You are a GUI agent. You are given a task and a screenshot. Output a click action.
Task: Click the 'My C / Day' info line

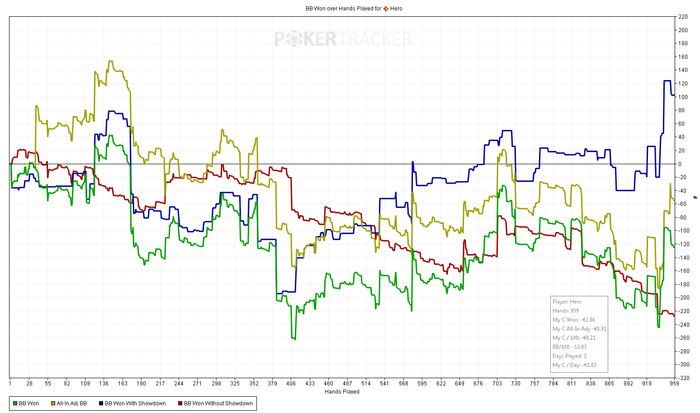574,365
